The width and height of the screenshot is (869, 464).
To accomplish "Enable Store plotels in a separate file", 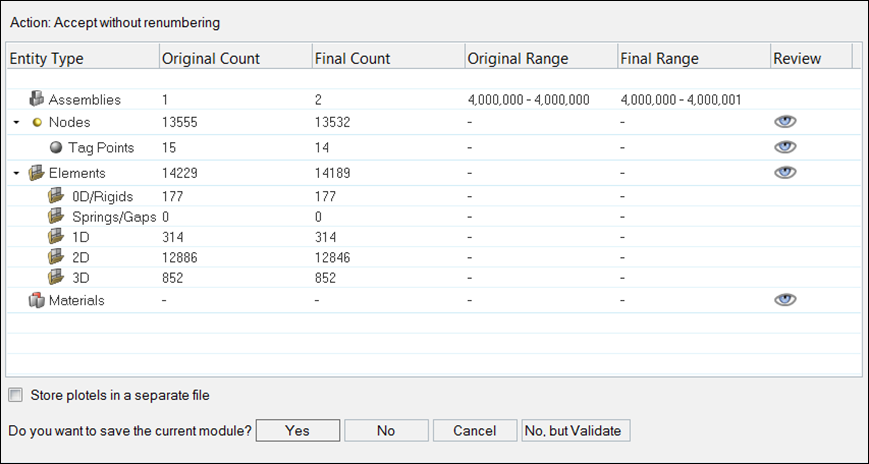I will (x=16, y=395).
